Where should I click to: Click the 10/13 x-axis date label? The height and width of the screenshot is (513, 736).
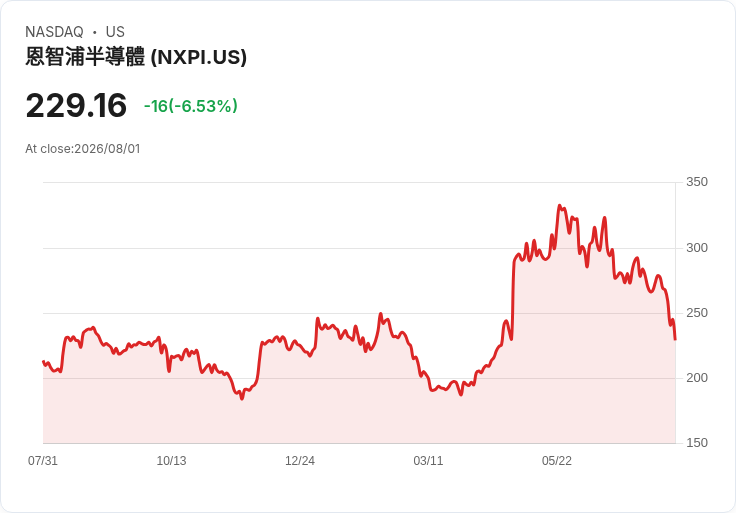point(171,460)
